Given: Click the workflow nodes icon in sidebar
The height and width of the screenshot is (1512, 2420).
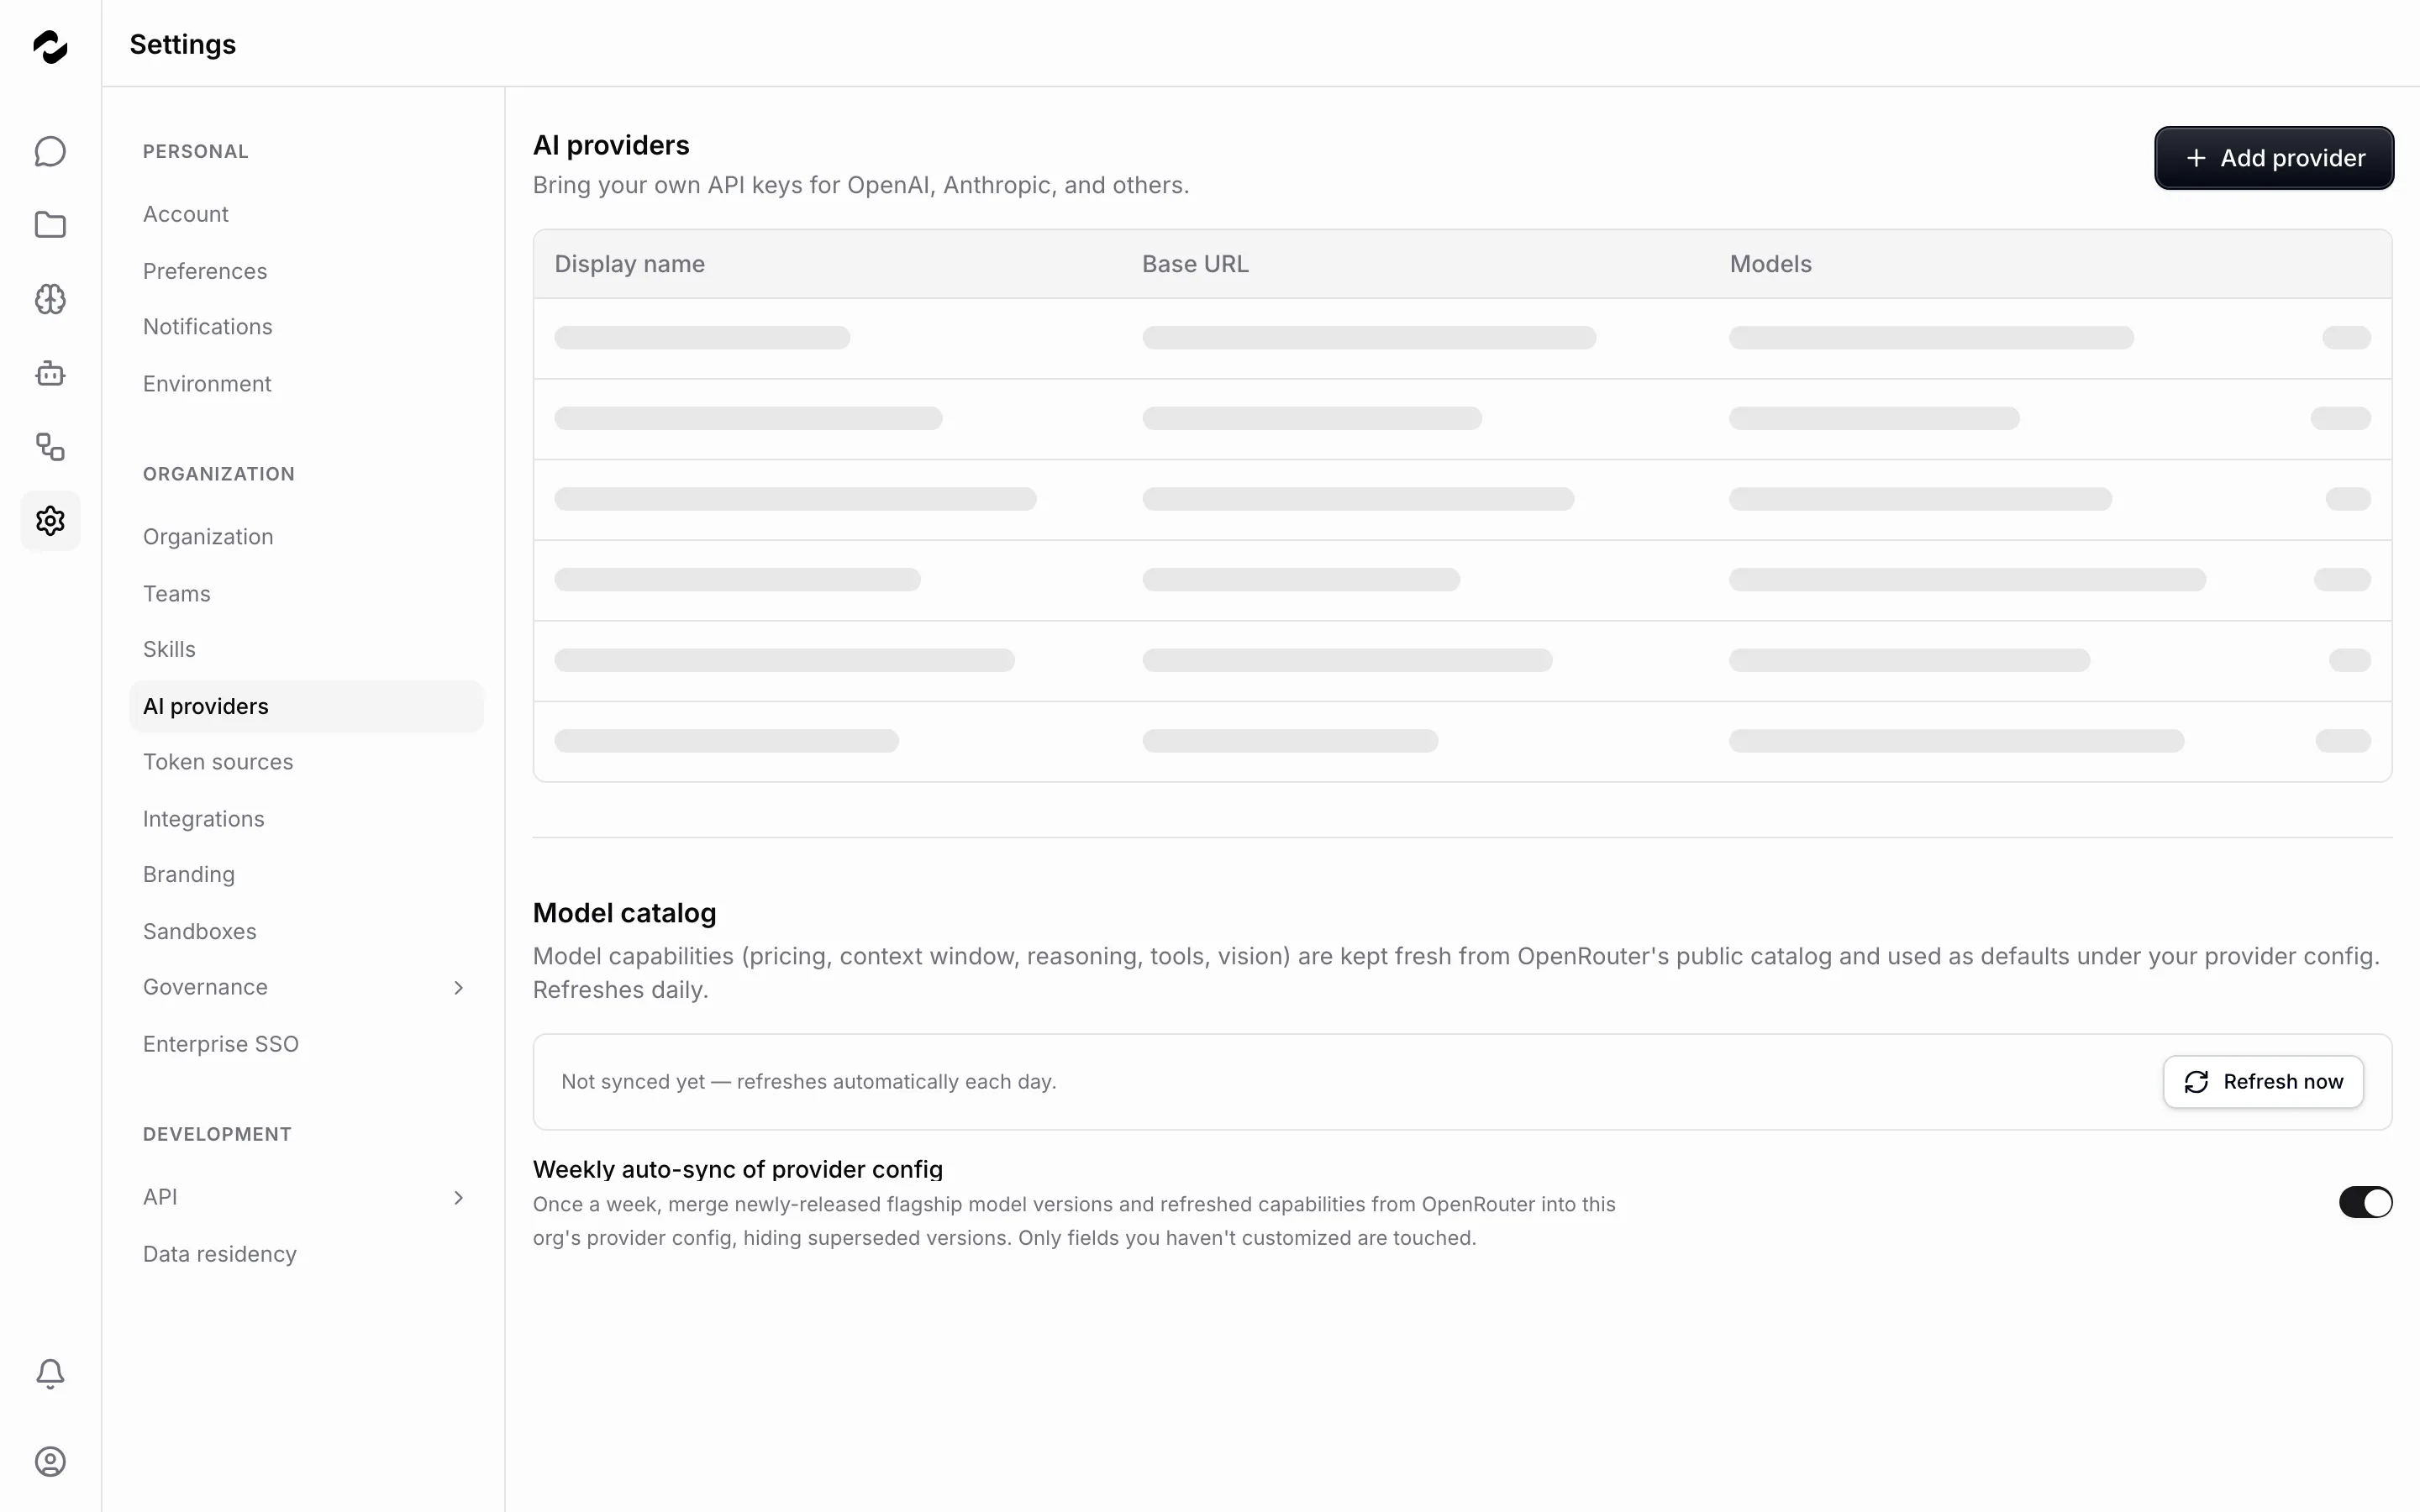Looking at the screenshot, I should [50, 447].
